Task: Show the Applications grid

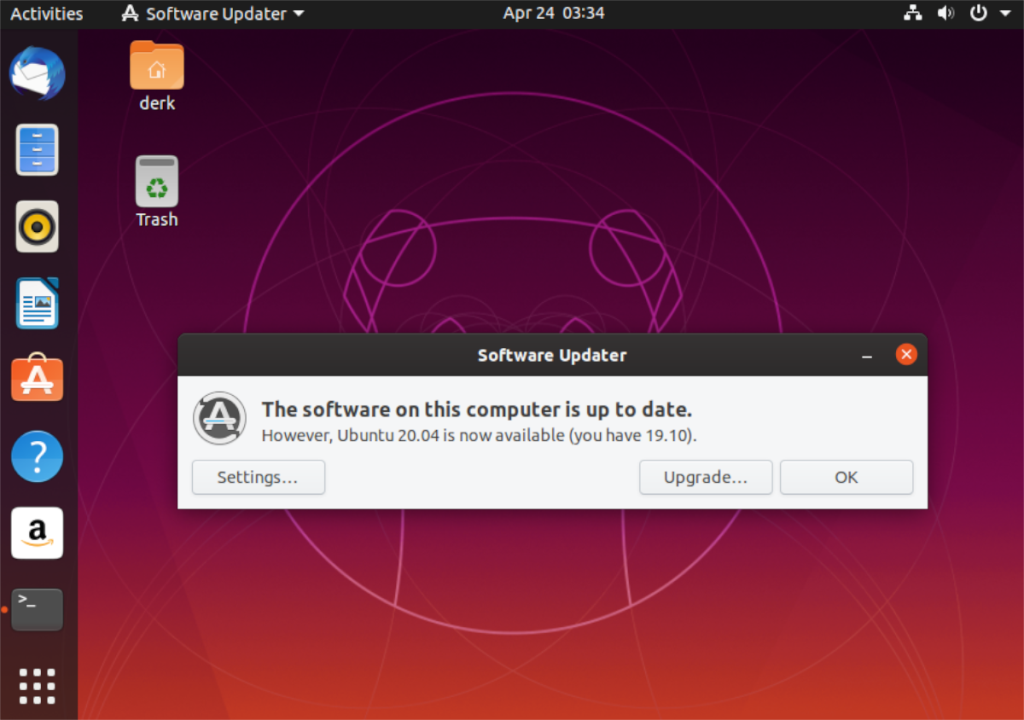Action: pyautogui.click(x=37, y=686)
